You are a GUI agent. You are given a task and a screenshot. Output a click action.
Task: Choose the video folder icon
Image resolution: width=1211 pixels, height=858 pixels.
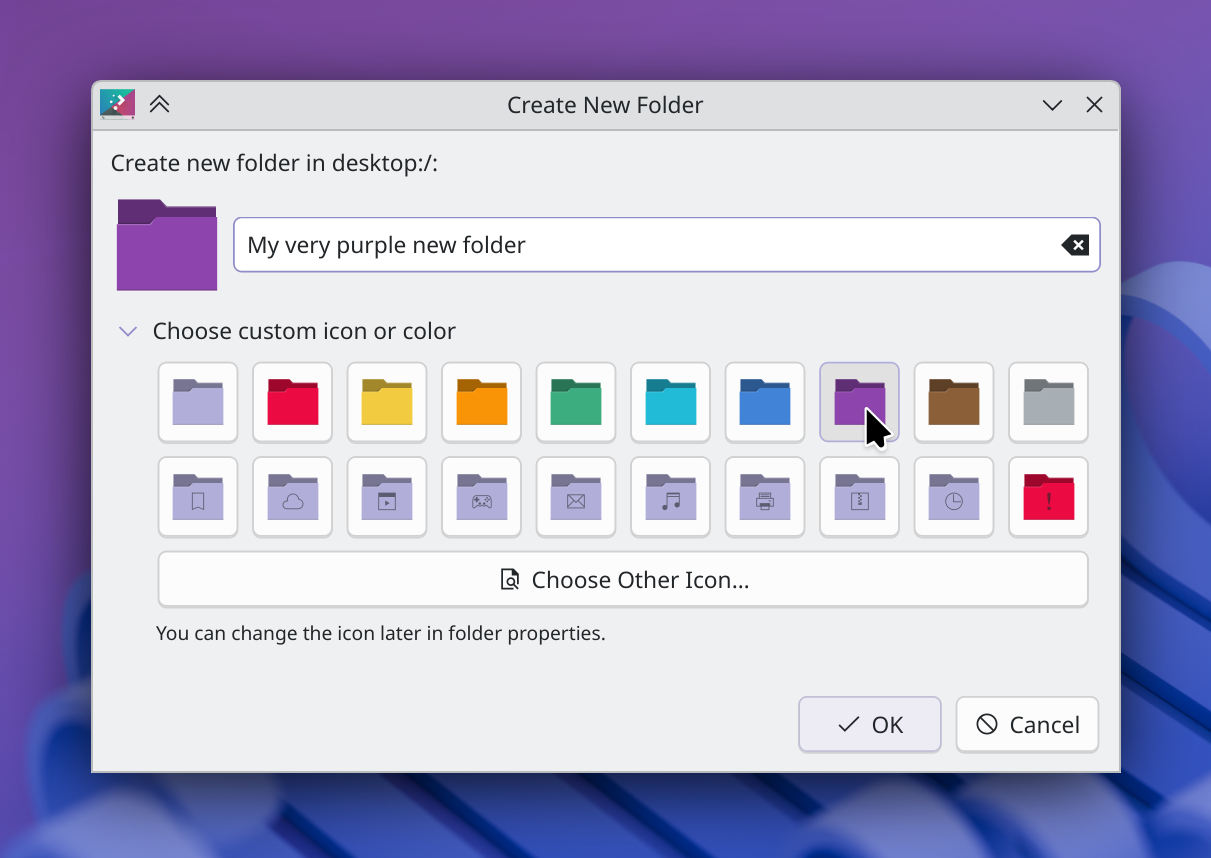click(x=387, y=497)
